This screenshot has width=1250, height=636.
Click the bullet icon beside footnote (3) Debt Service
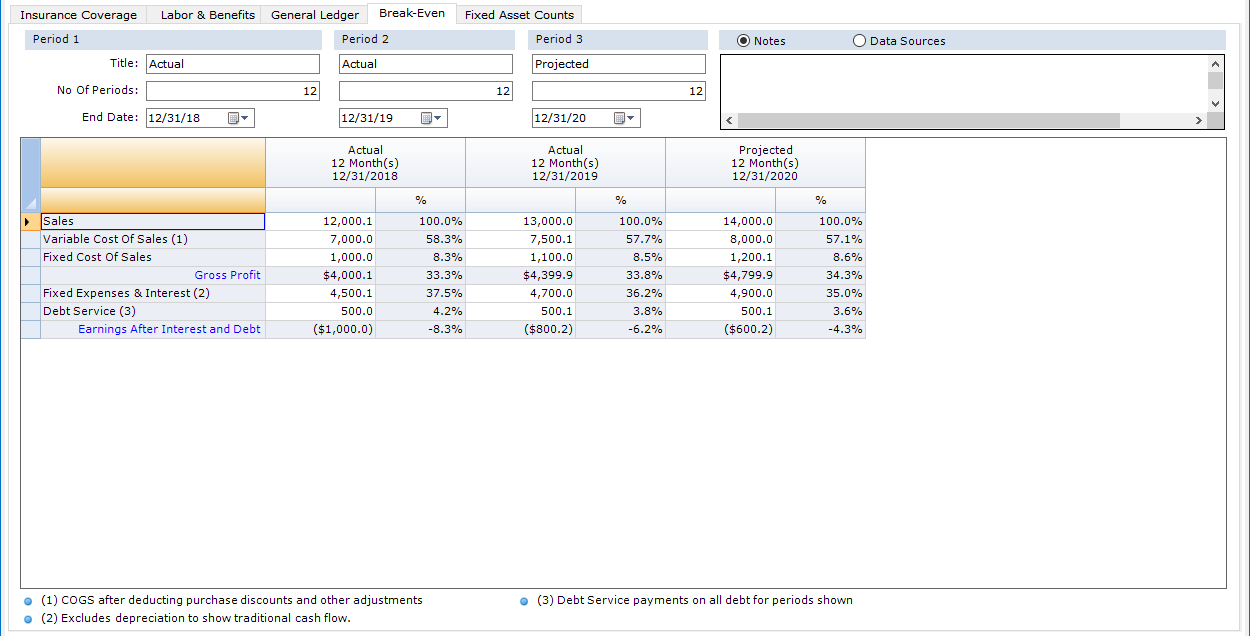click(x=524, y=602)
